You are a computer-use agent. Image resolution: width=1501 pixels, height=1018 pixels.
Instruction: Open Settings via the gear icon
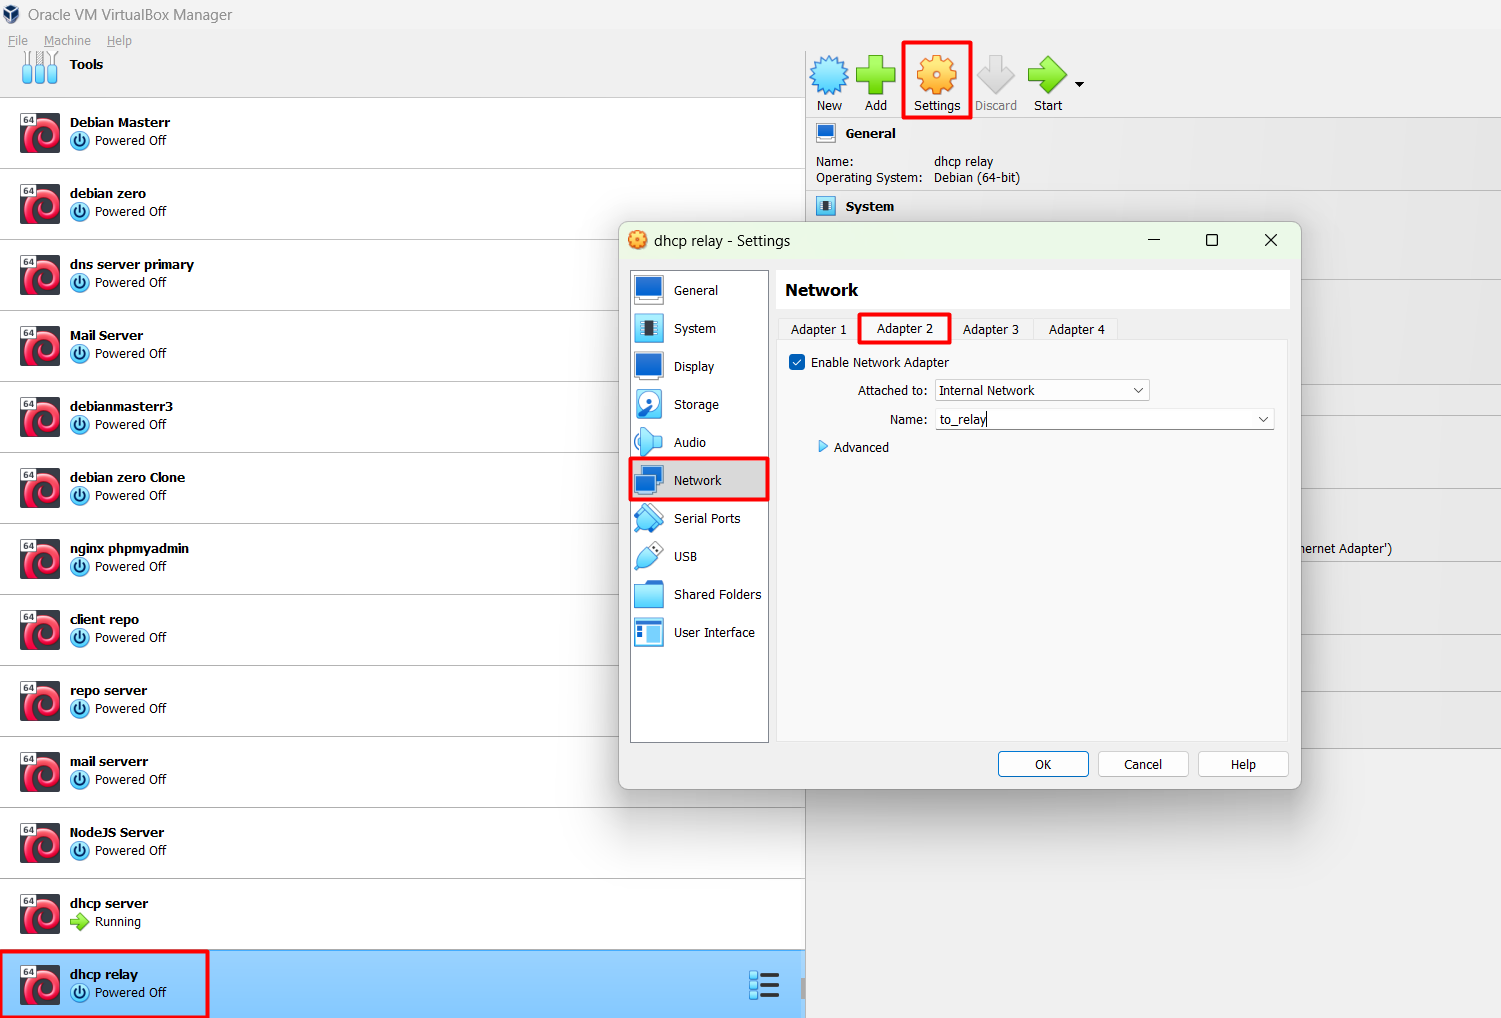937,75
